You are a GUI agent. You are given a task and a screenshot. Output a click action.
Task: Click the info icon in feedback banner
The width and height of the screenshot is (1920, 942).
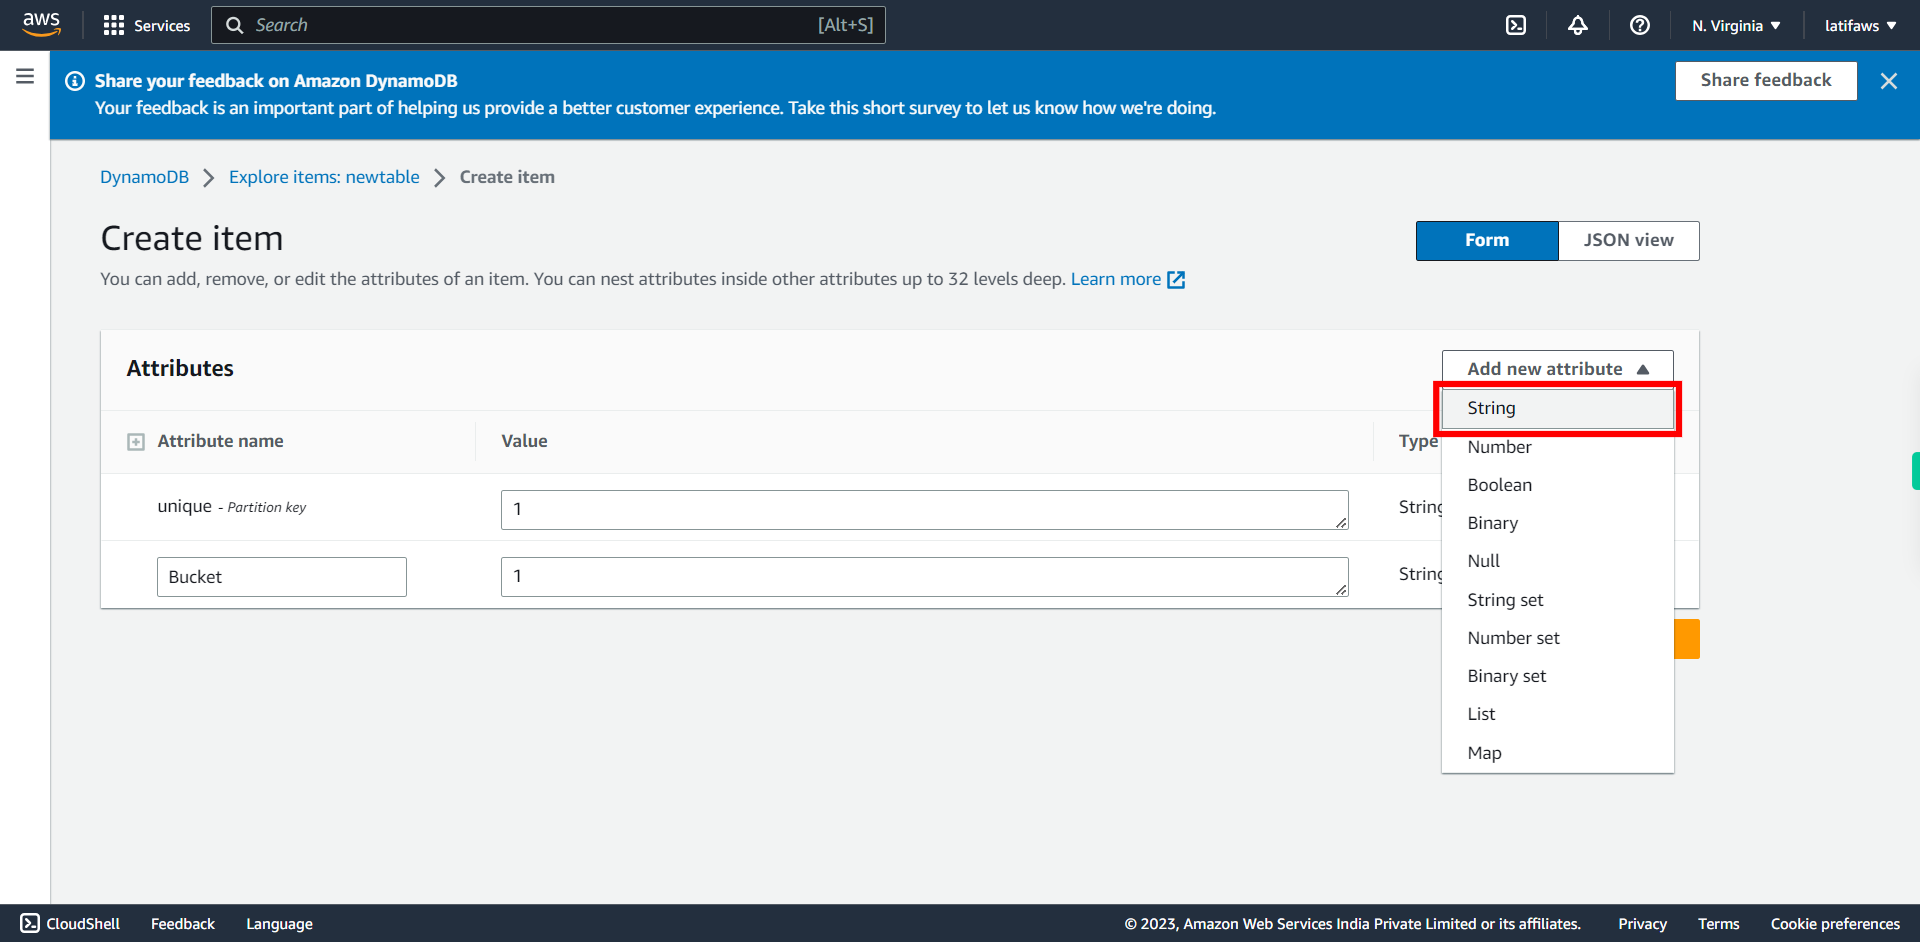click(75, 81)
